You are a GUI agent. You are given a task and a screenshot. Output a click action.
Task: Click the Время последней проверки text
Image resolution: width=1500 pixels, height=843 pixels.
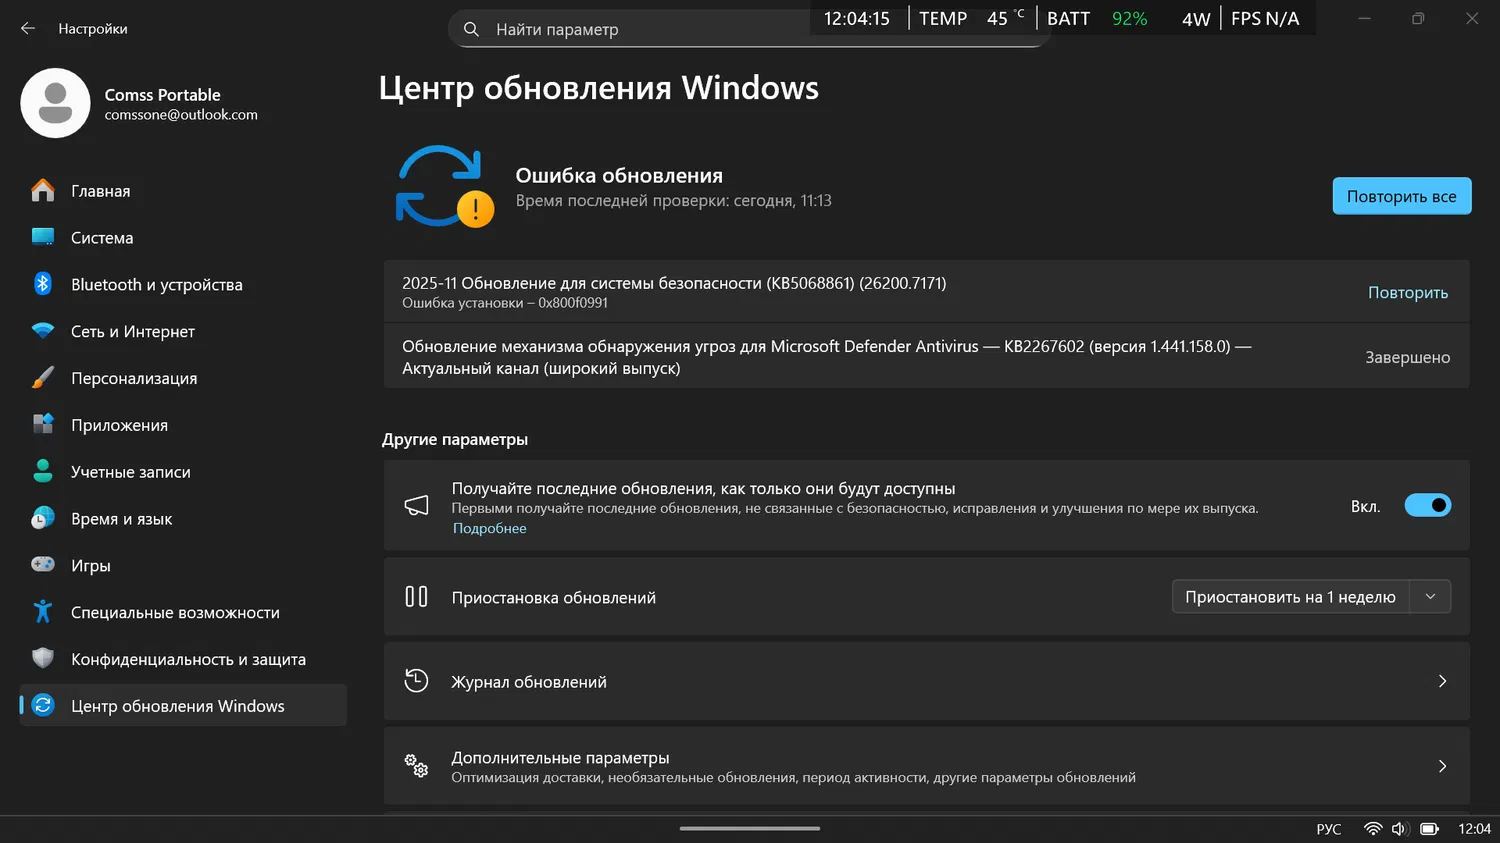pos(674,201)
